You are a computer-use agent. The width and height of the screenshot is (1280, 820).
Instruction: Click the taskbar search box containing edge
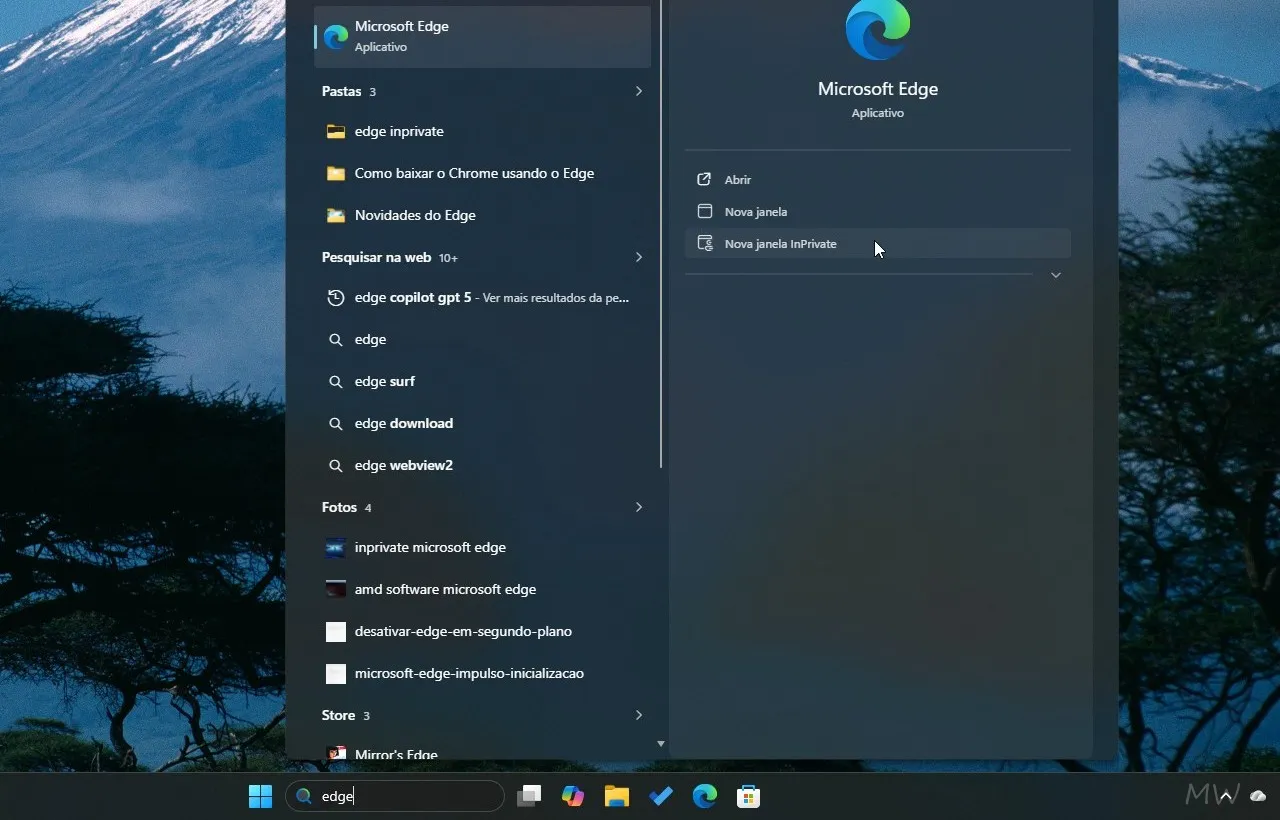395,796
